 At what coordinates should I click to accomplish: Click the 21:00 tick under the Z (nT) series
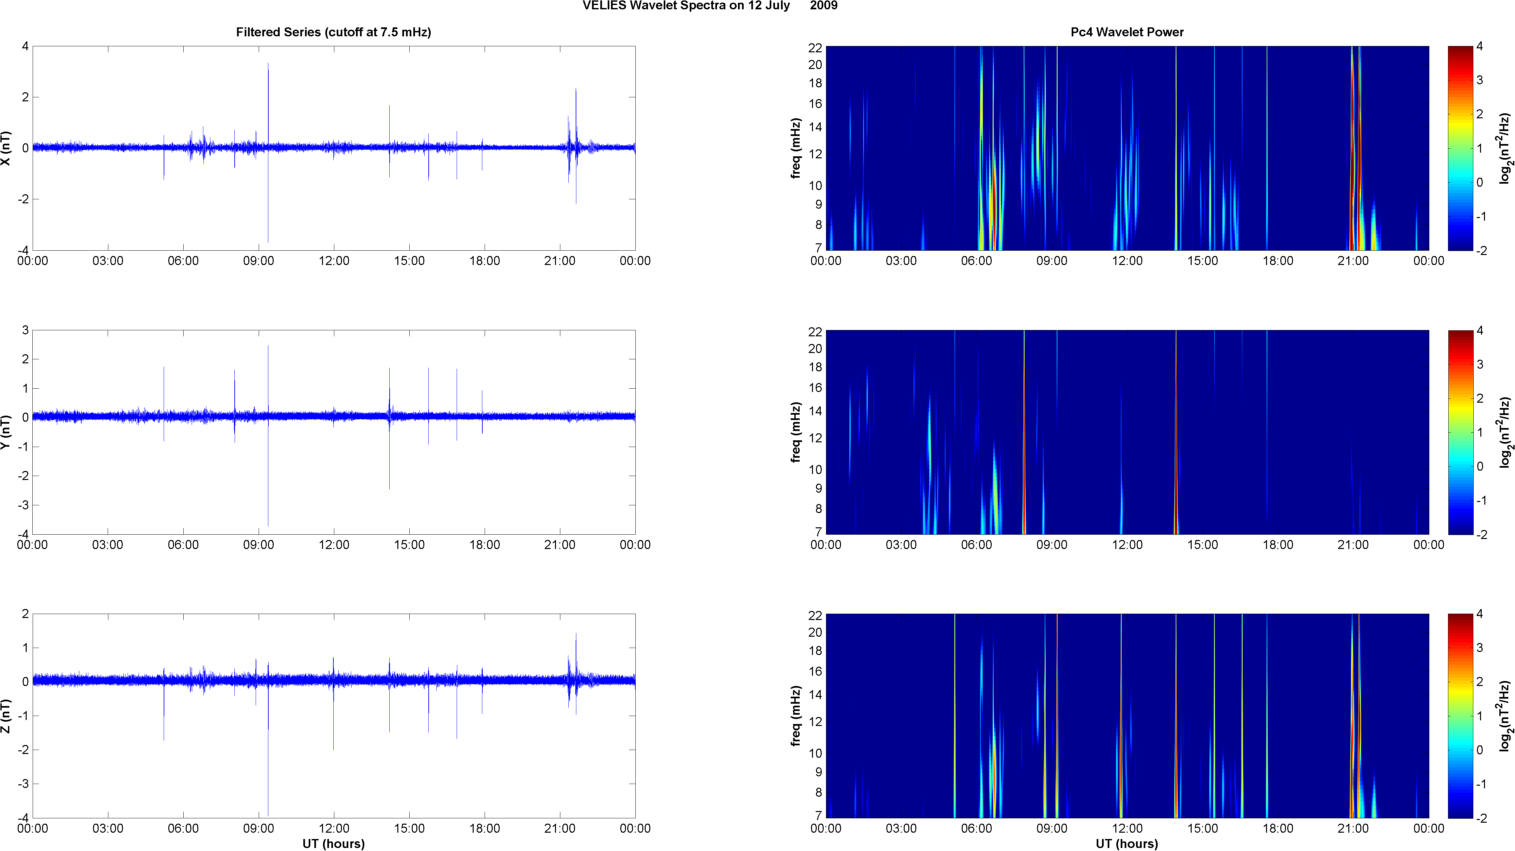[x=560, y=828]
